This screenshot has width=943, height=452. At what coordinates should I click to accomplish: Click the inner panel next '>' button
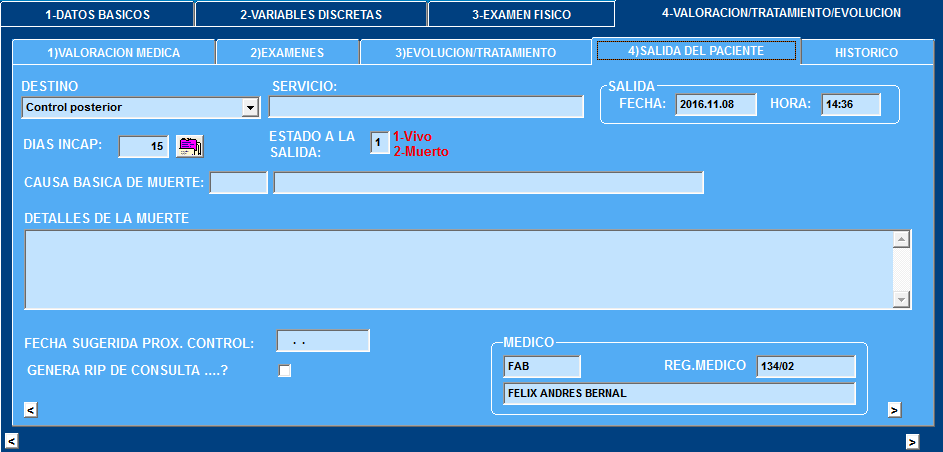click(x=894, y=410)
